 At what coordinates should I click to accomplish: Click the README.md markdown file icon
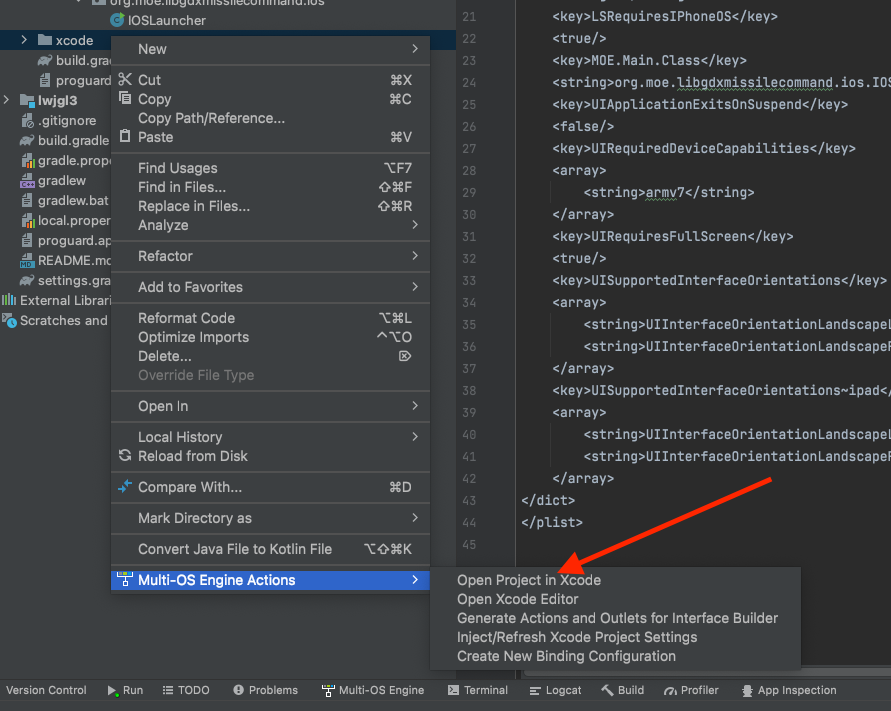tap(27, 261)
